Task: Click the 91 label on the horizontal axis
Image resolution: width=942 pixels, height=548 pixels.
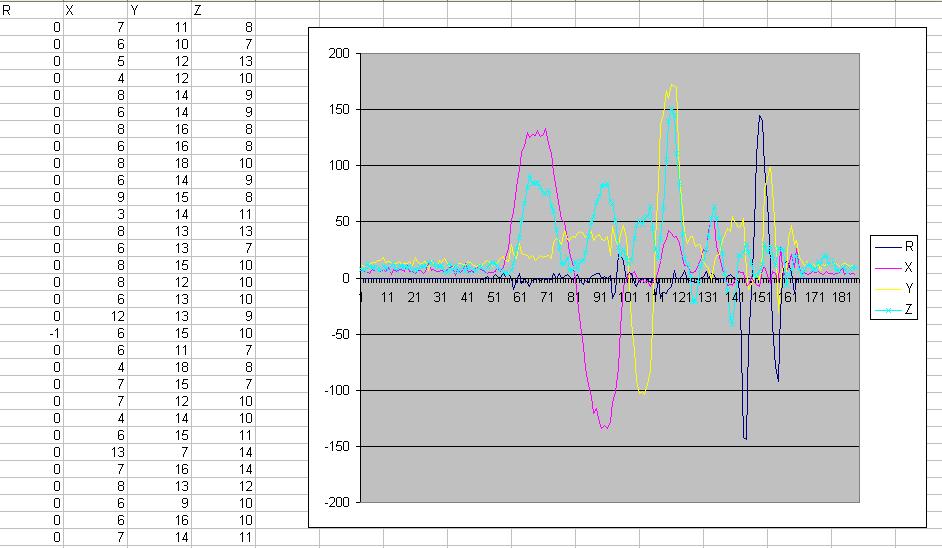Action: [x=600, y=297]
